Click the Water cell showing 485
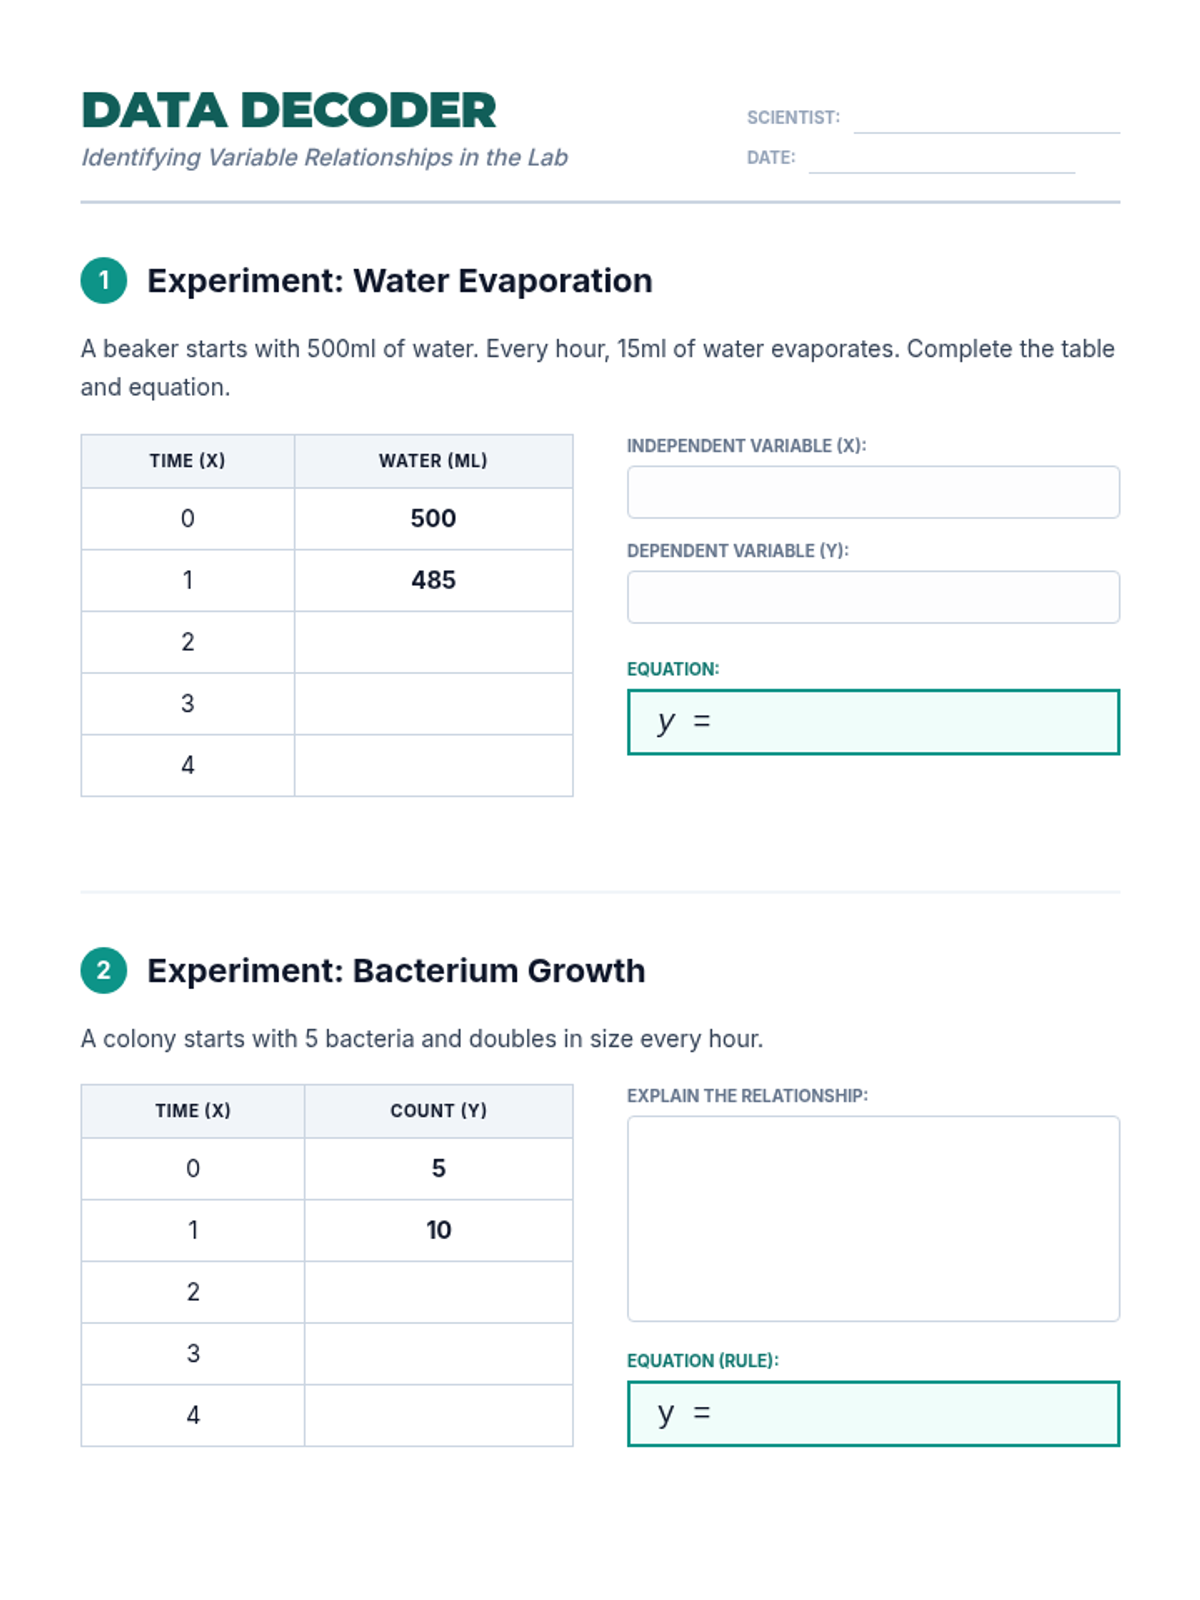1200x1600 pixels. [433, 580]
